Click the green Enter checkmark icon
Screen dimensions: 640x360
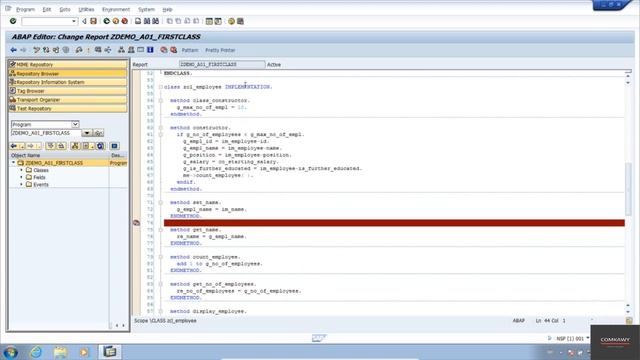[x=13, y=21]
